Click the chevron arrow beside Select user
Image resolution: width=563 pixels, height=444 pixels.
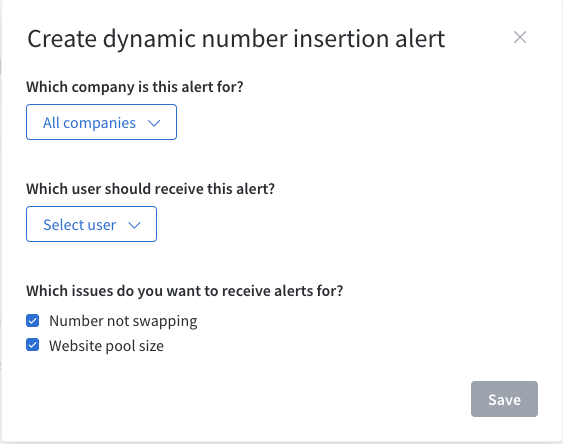point(134,225)
